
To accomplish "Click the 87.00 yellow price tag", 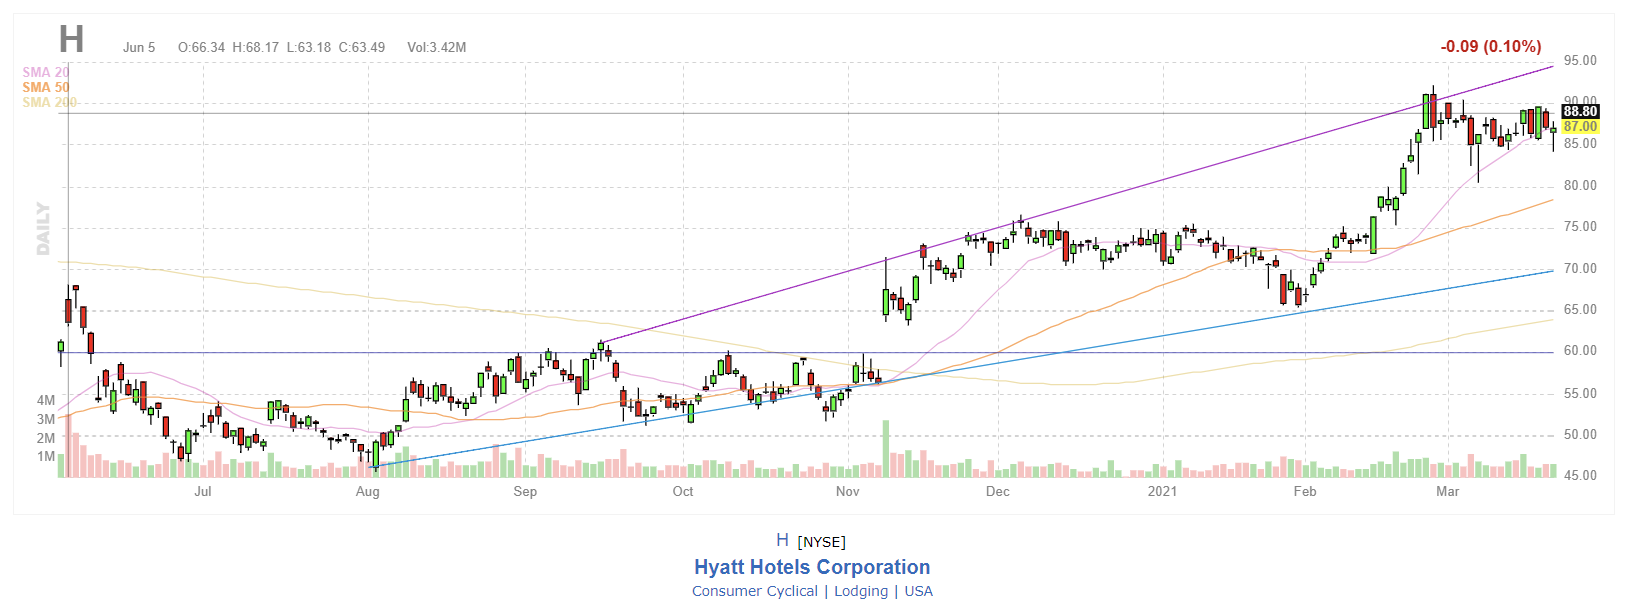I will 1580,126.
